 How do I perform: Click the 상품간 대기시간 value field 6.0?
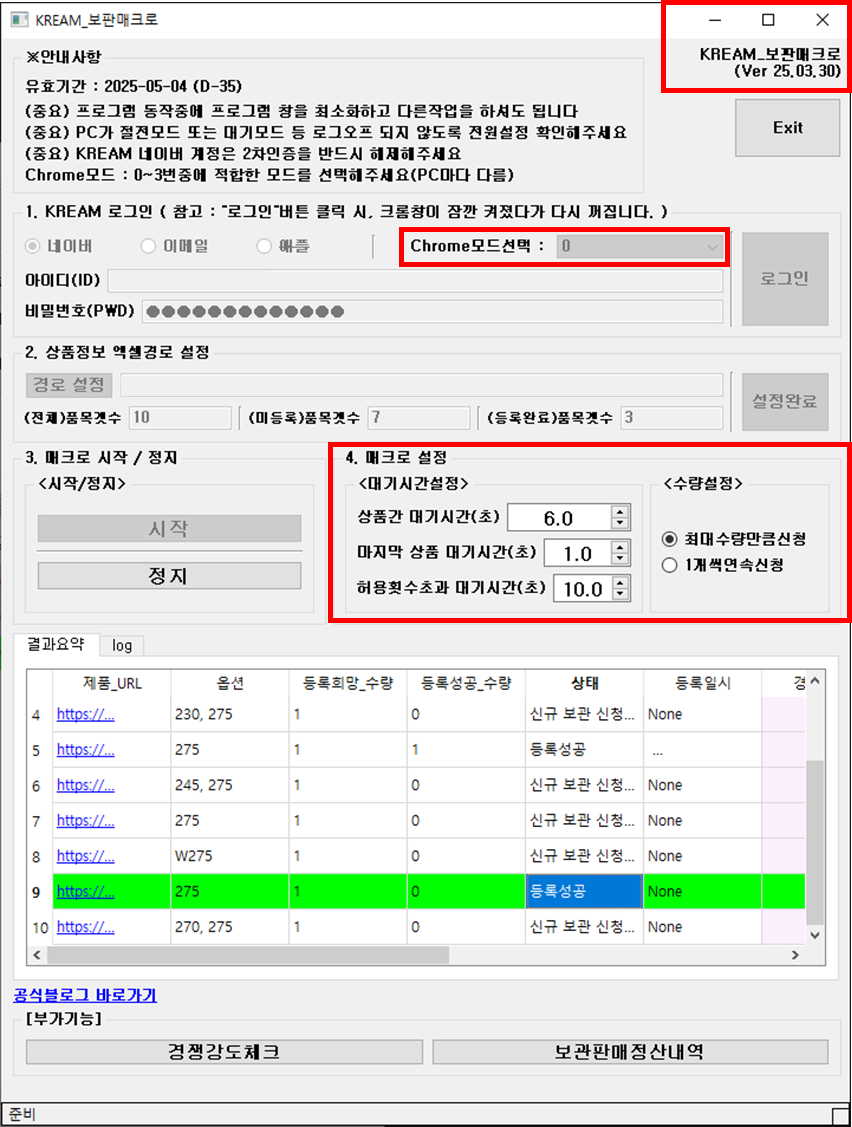click(x=559, y=518)
